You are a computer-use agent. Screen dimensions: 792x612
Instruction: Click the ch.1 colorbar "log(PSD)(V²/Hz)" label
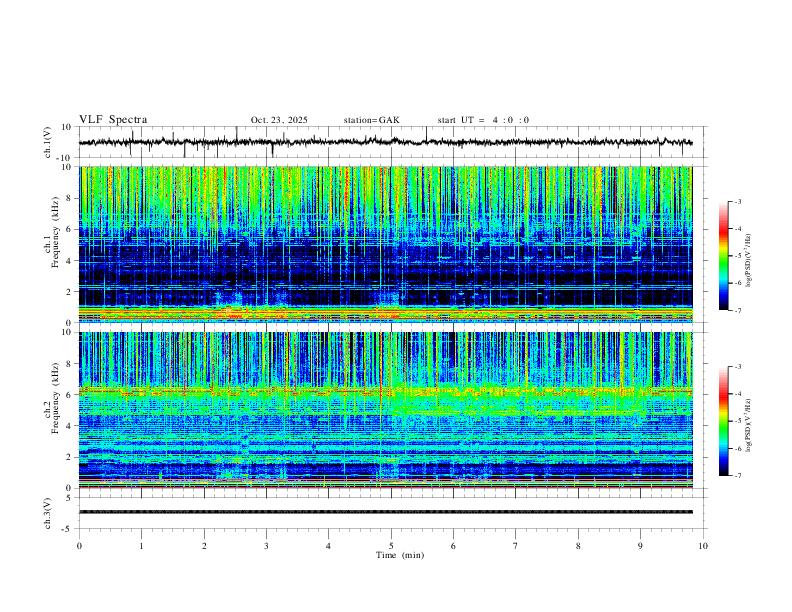click(749, 261)
